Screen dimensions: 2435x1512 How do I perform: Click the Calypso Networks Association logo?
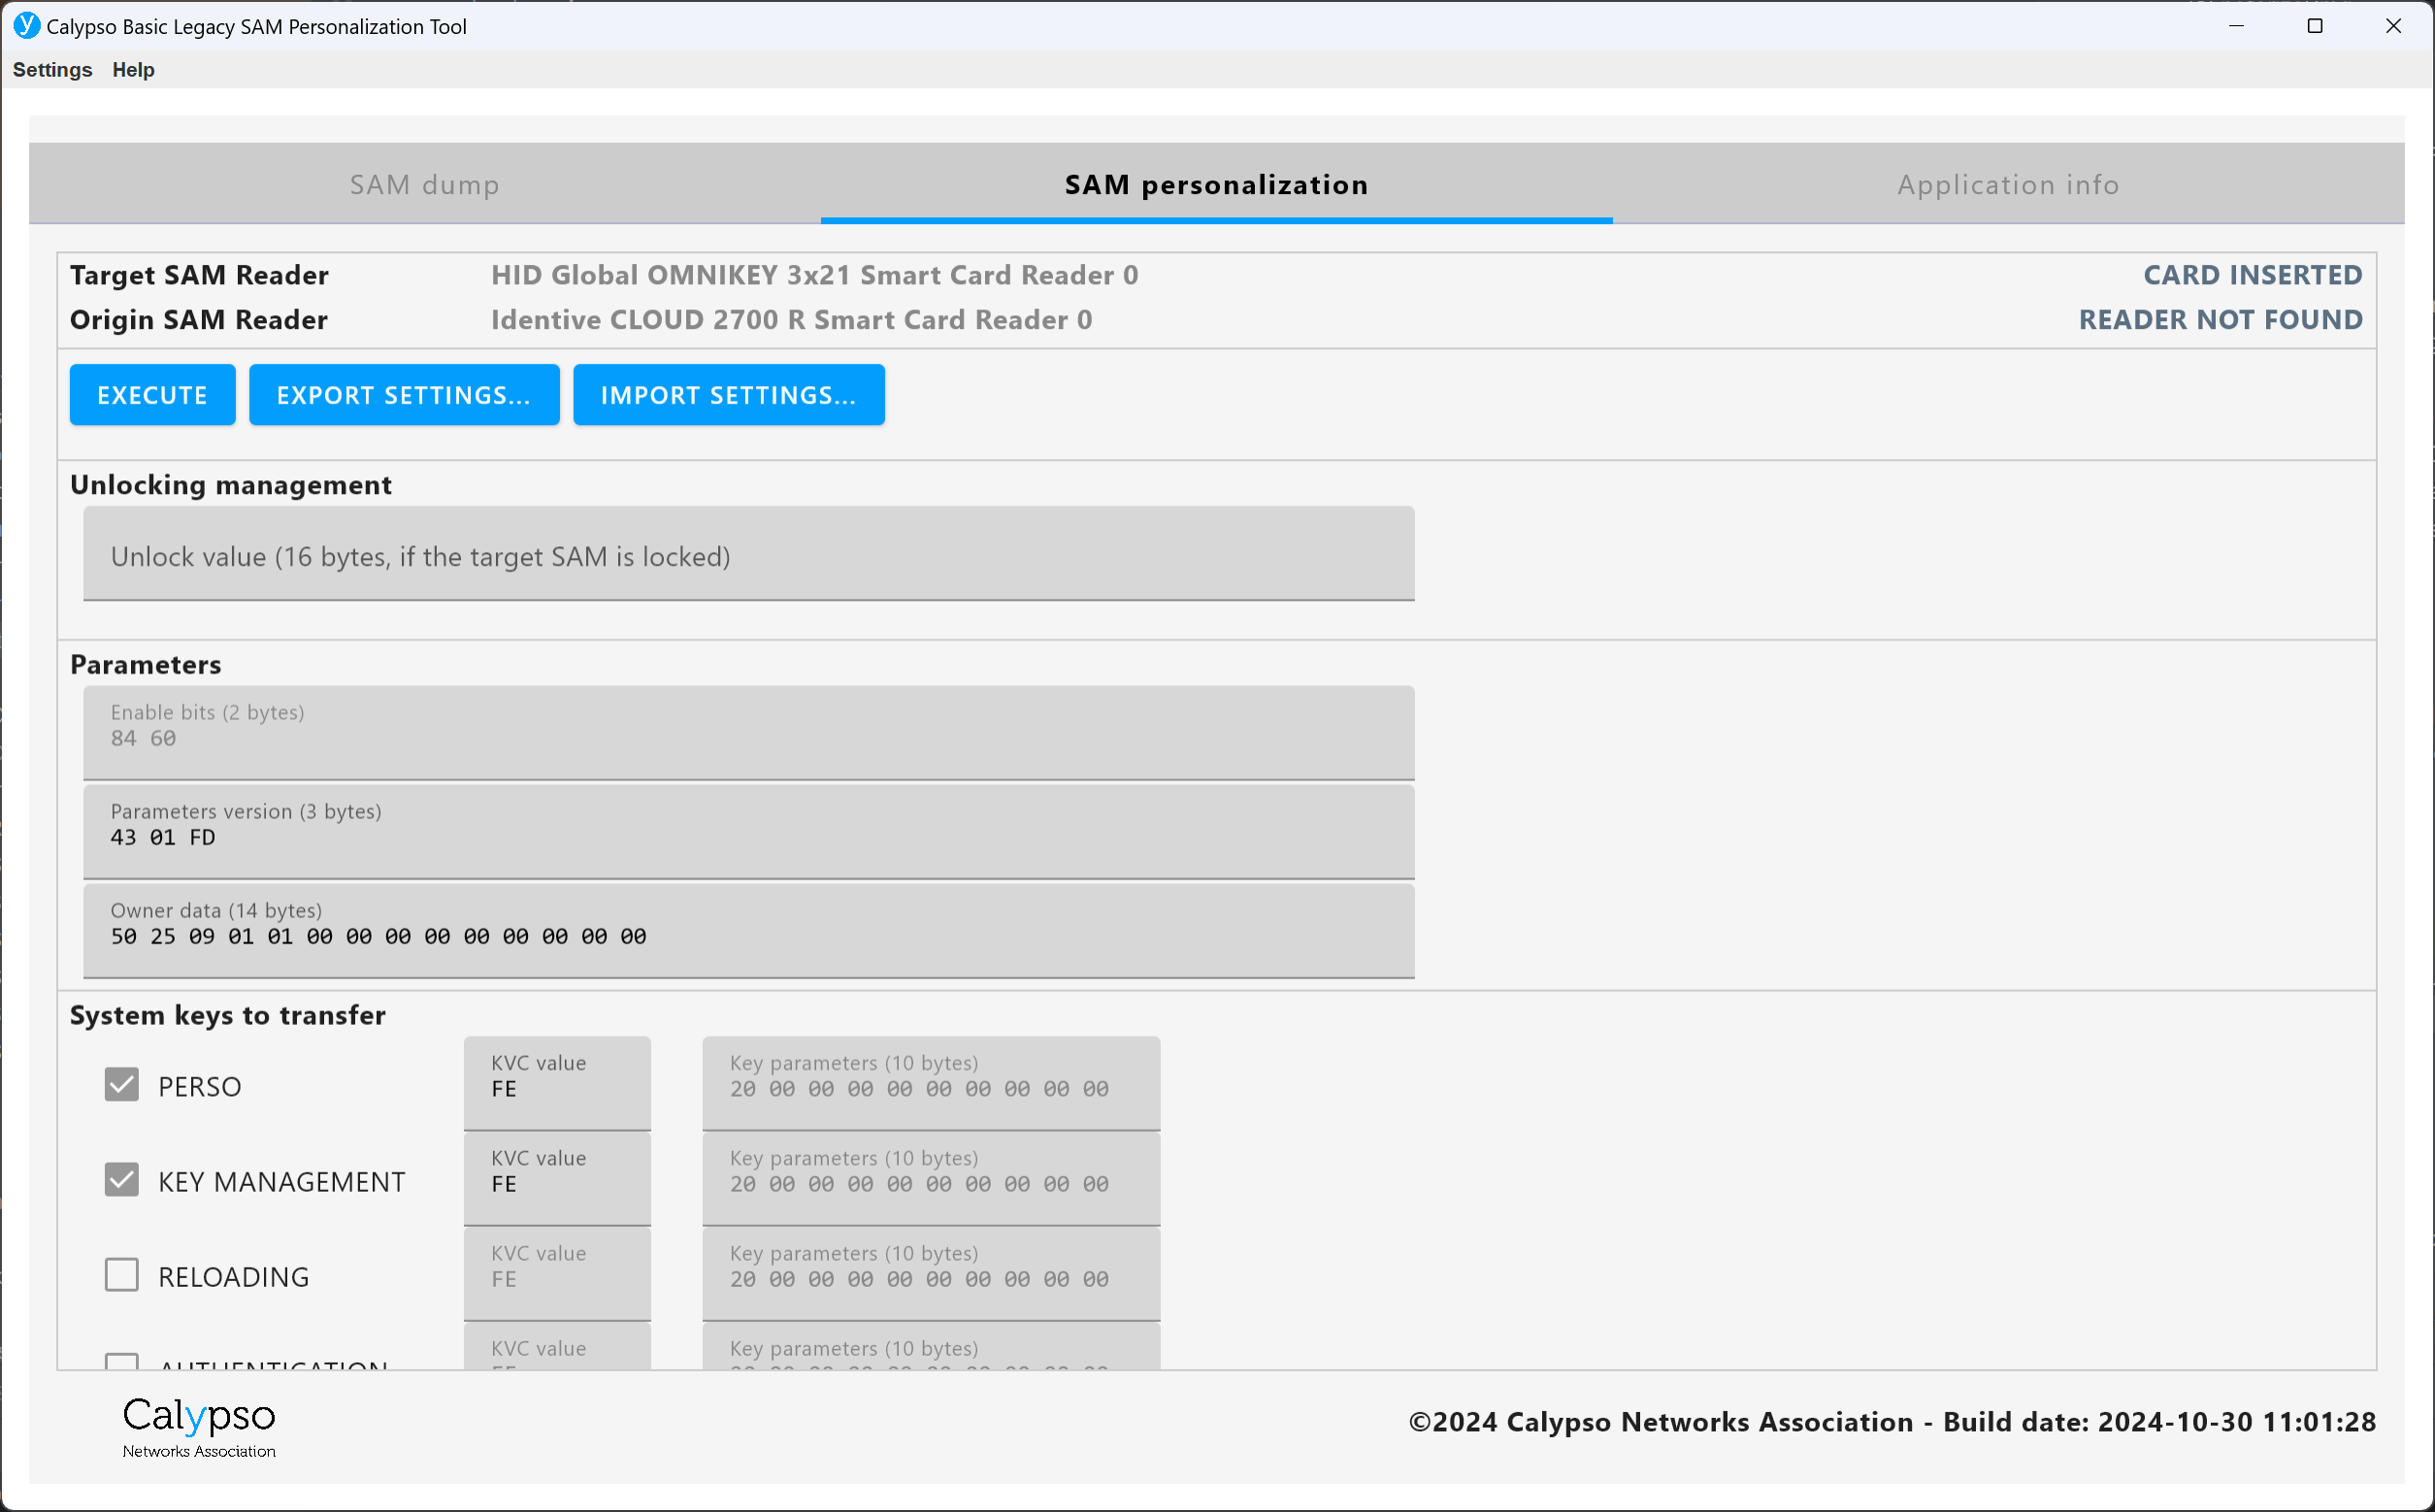199,1428
